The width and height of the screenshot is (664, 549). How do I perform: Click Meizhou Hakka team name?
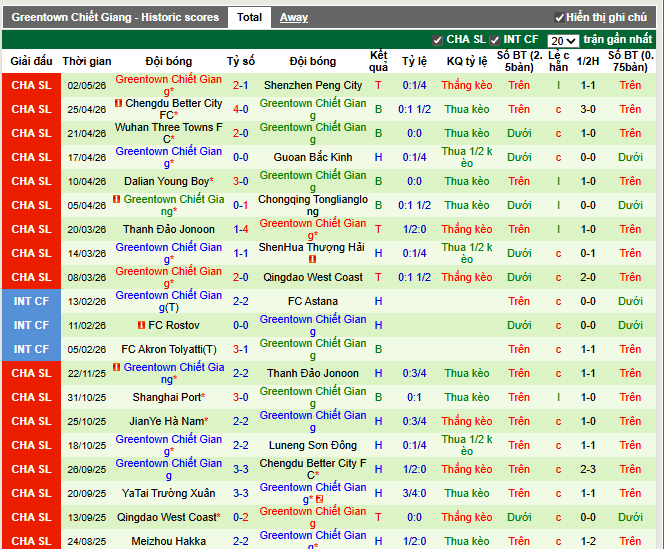(169, 541)
